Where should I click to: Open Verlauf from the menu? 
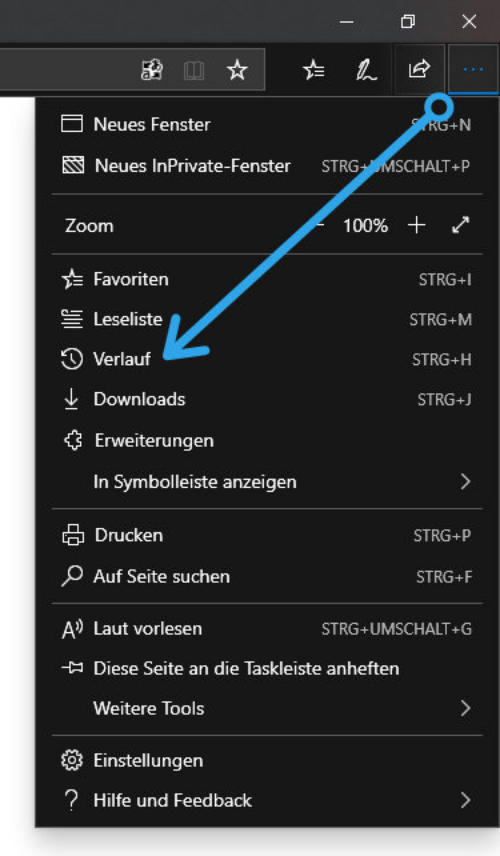267,359
